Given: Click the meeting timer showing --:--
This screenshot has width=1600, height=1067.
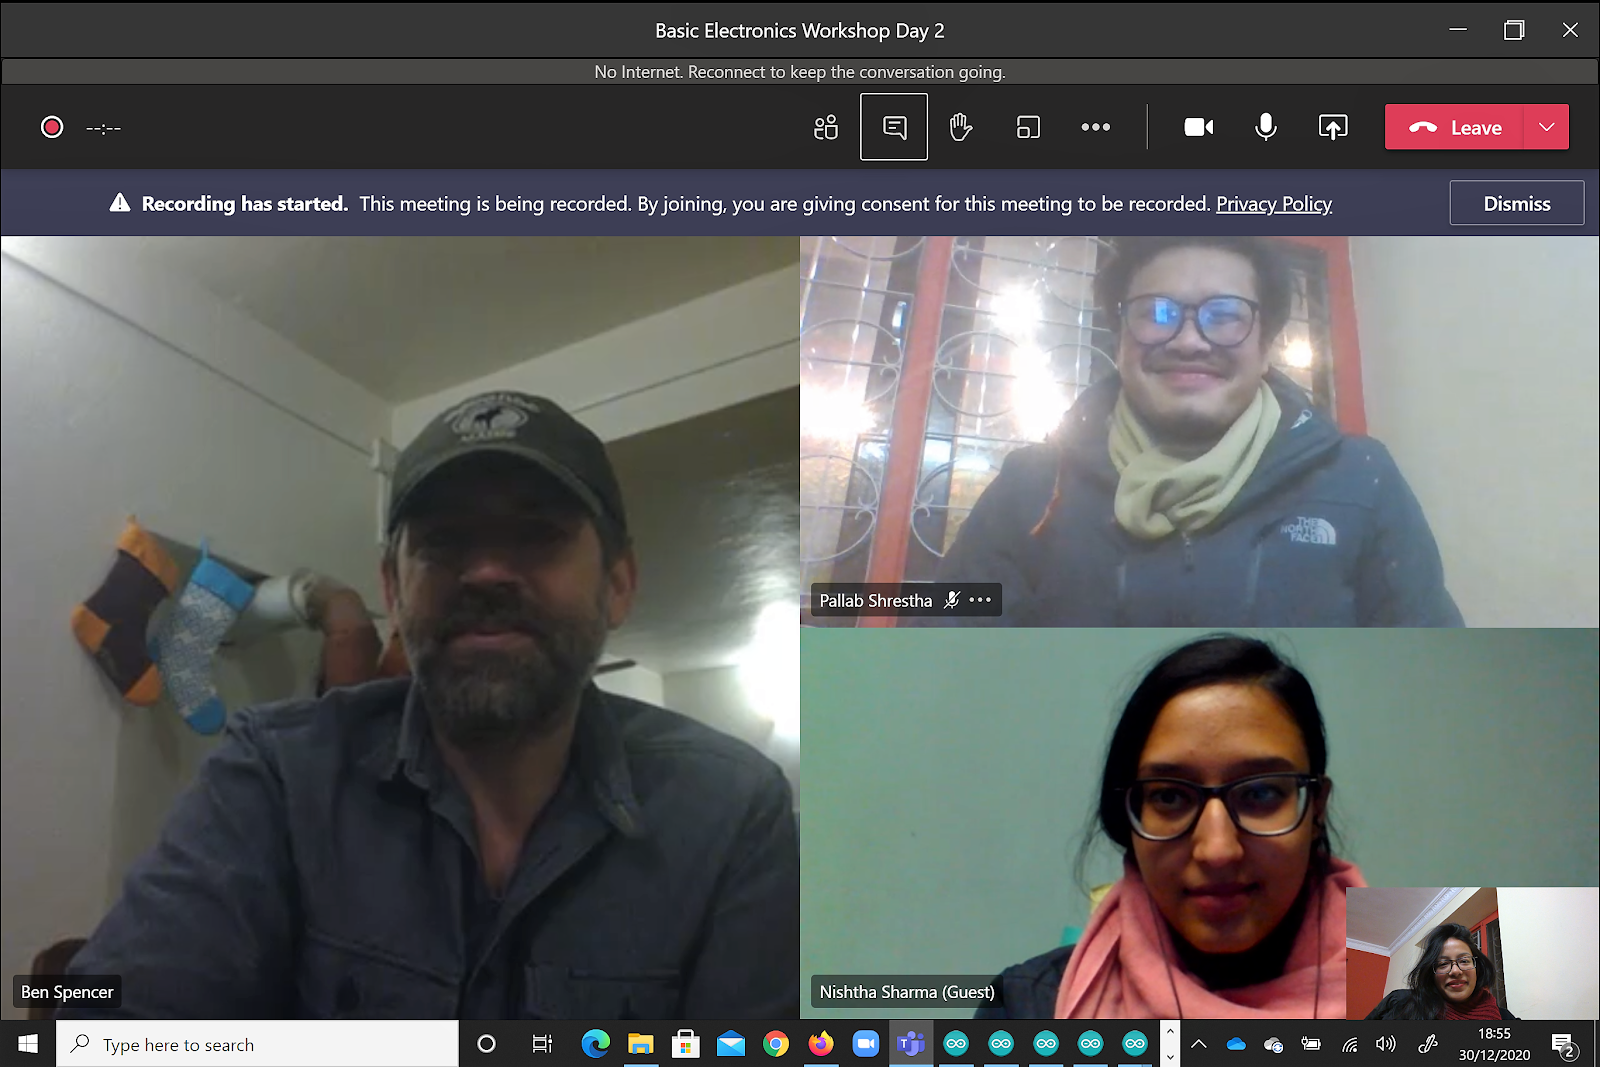Looking at the screenshot, I should 104,128.
